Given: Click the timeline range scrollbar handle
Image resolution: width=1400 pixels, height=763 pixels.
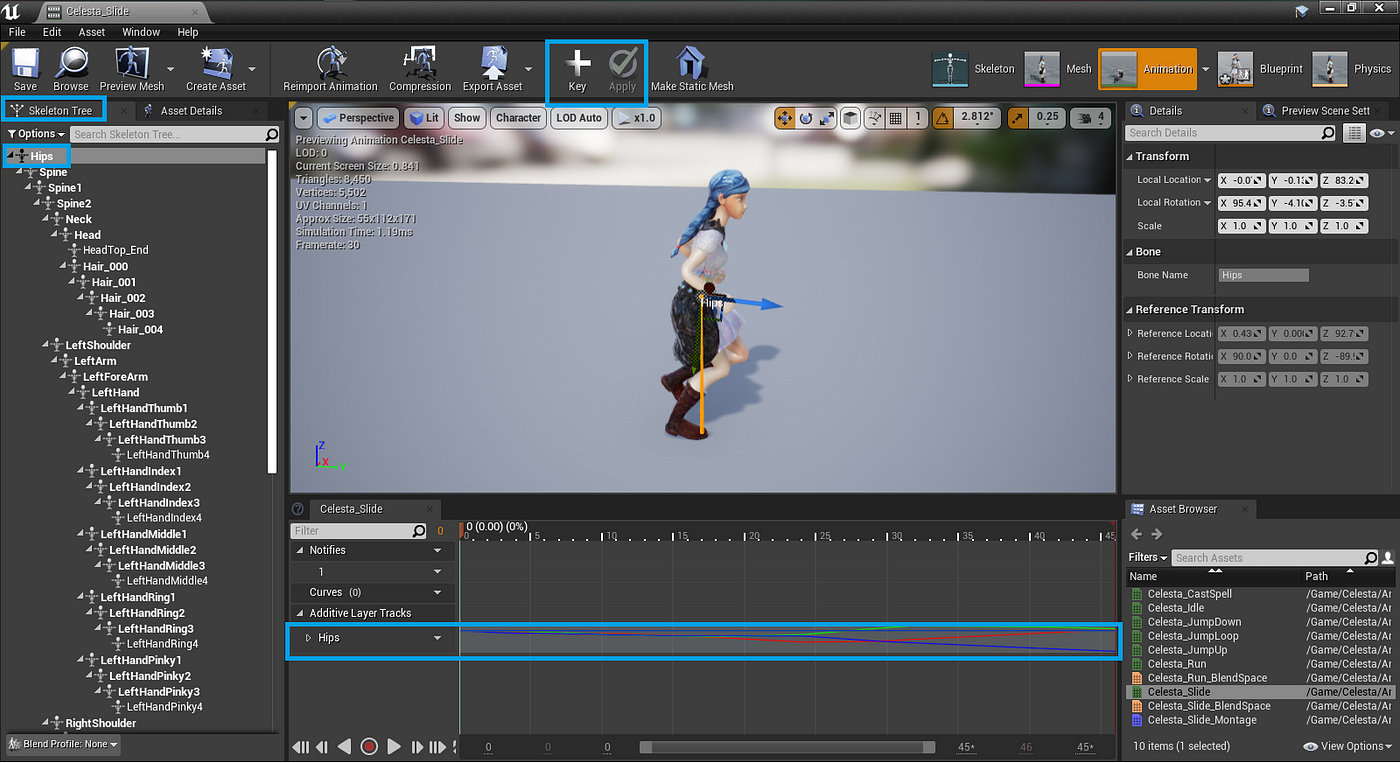Looking at the screenshot, I should coord(787,747).
